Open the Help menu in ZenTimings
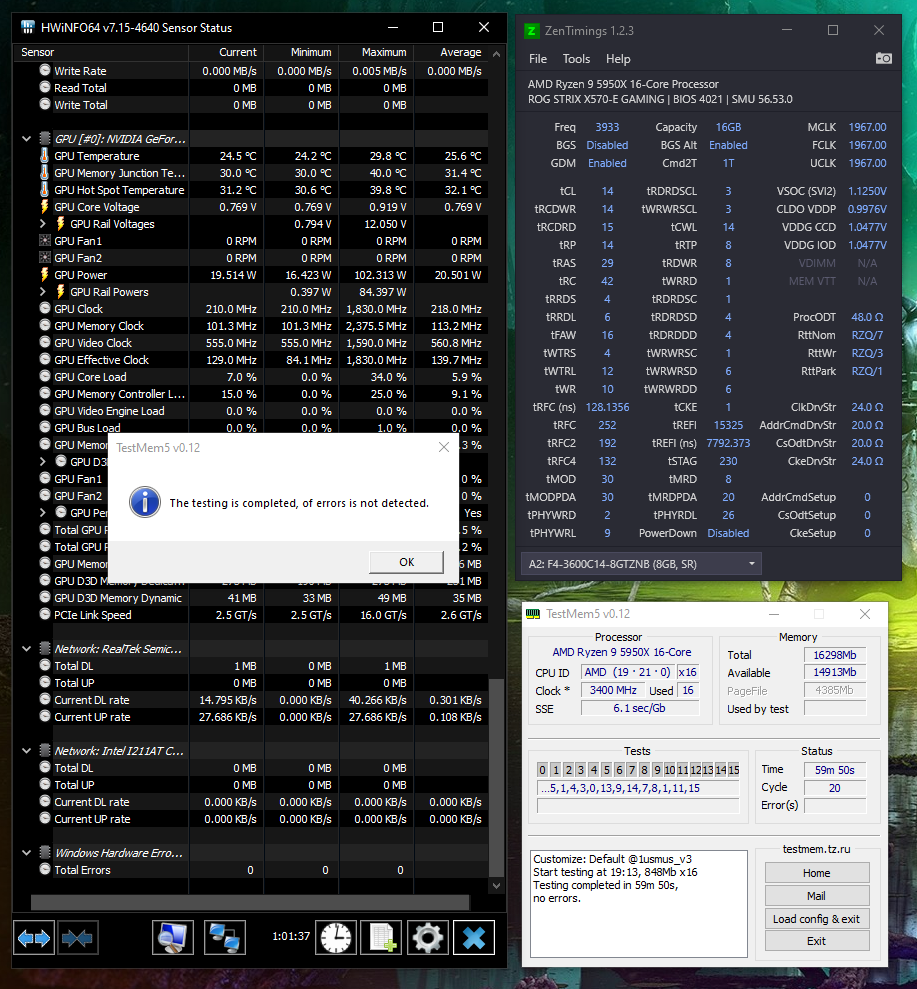 618,59
